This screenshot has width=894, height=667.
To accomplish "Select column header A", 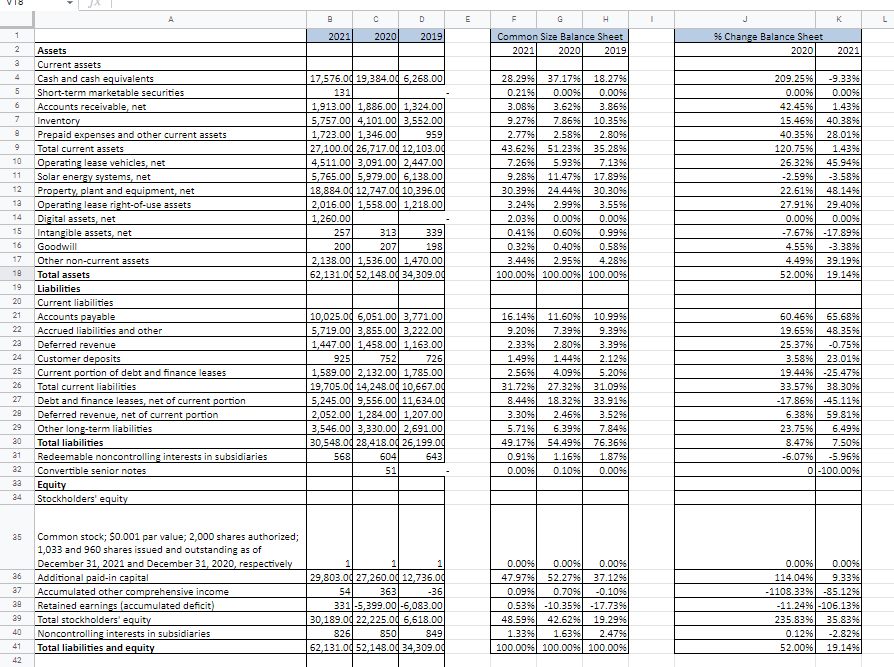I will tap(170, 19).
